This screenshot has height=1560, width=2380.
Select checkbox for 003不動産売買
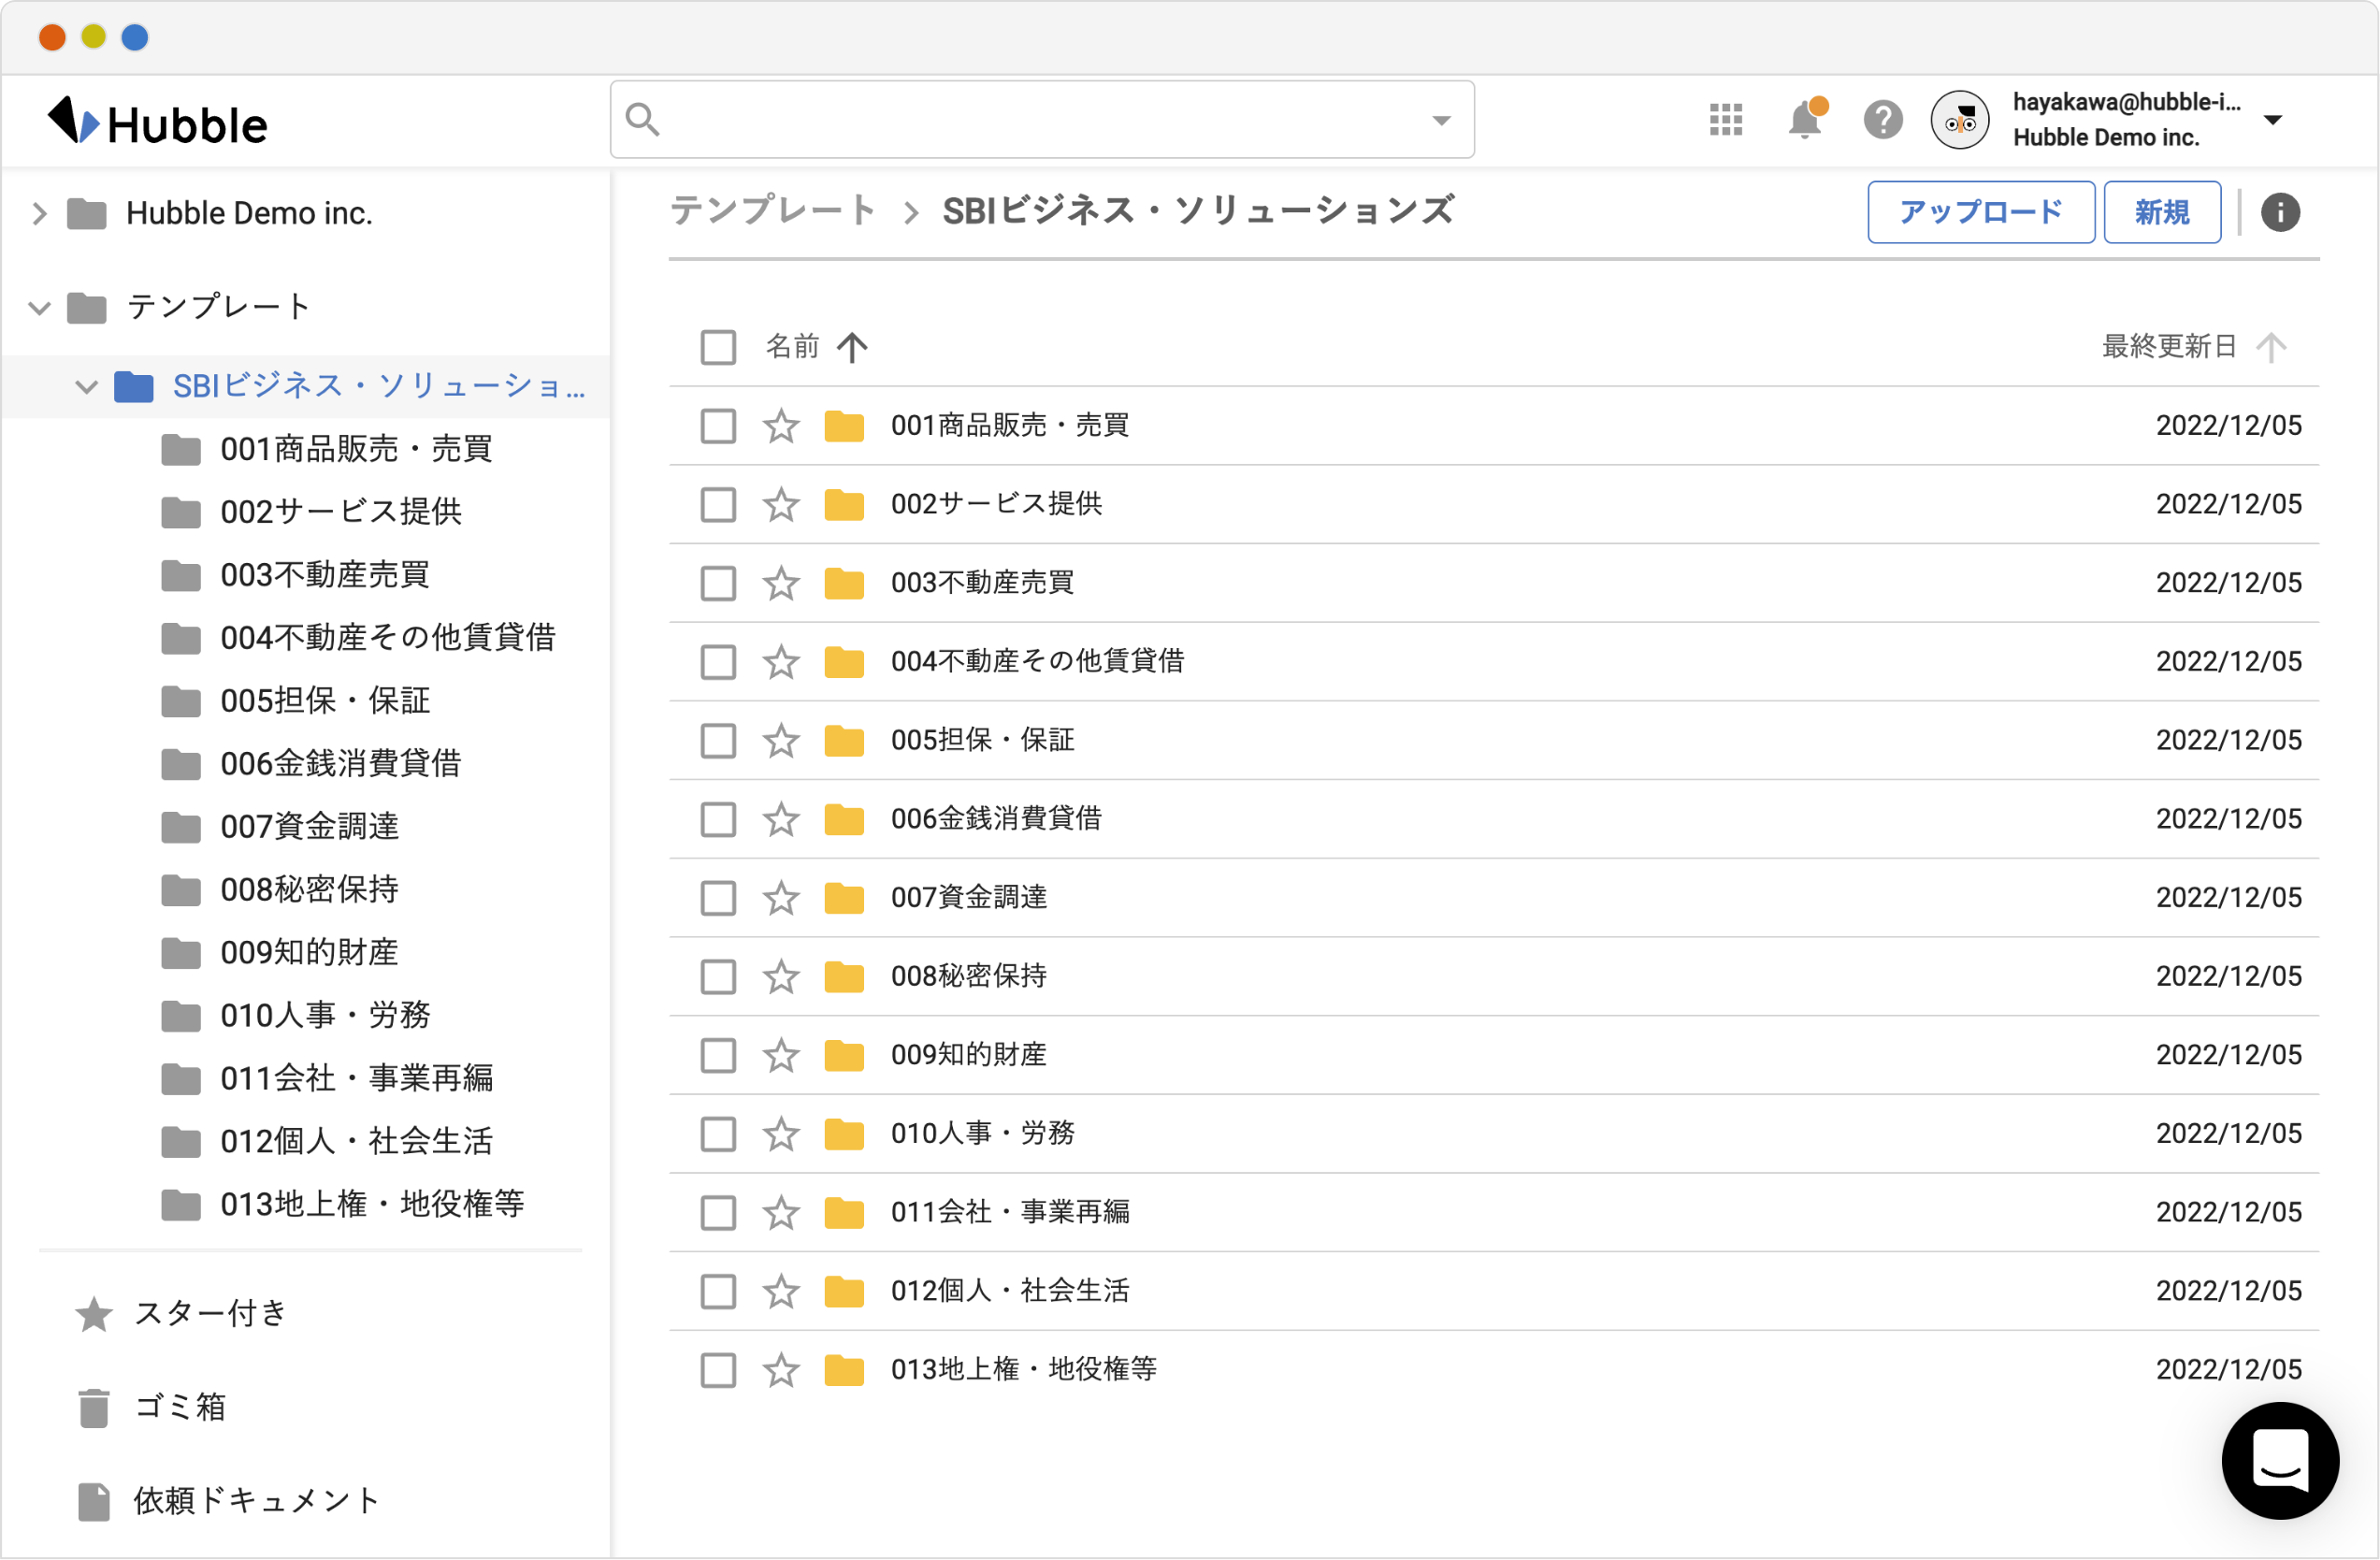[718, 583]
